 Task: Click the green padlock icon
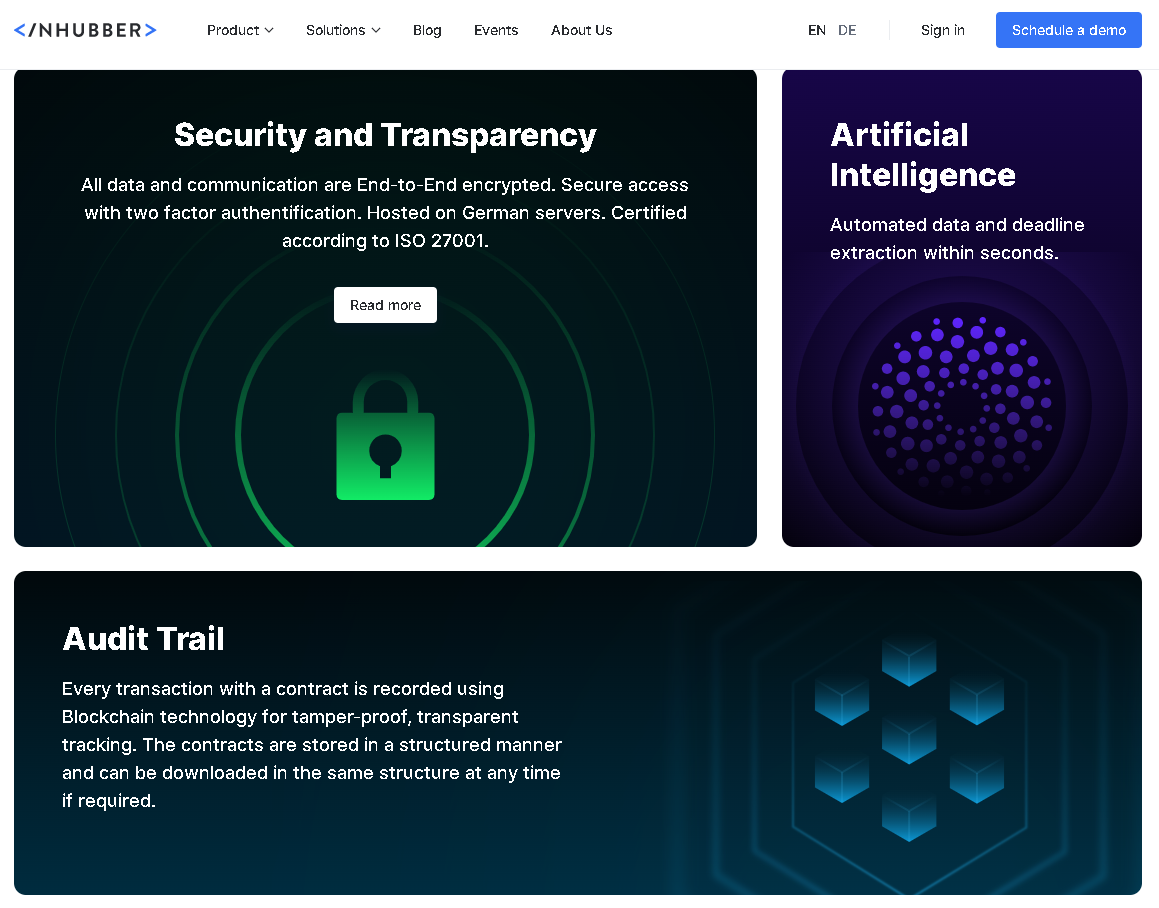[x=385, y=436]
